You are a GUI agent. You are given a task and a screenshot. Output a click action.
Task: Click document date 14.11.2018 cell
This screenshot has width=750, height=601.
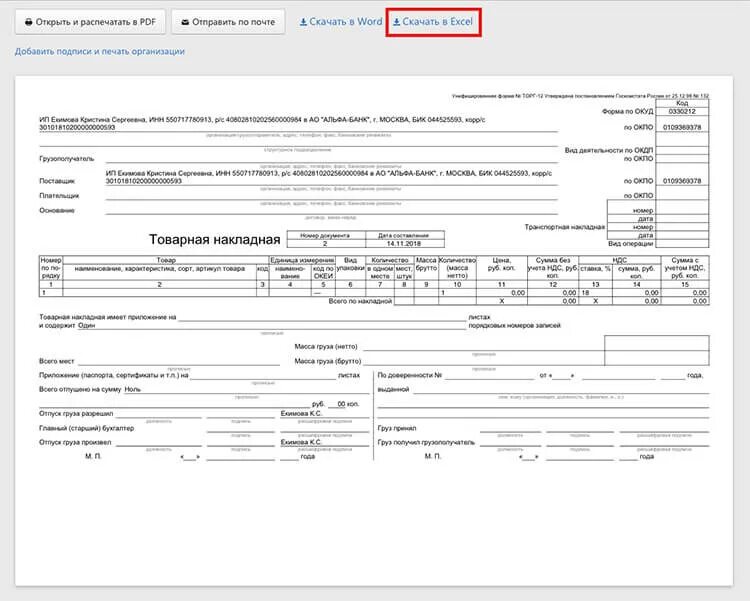pyautogui.click(x=405, y=244)
